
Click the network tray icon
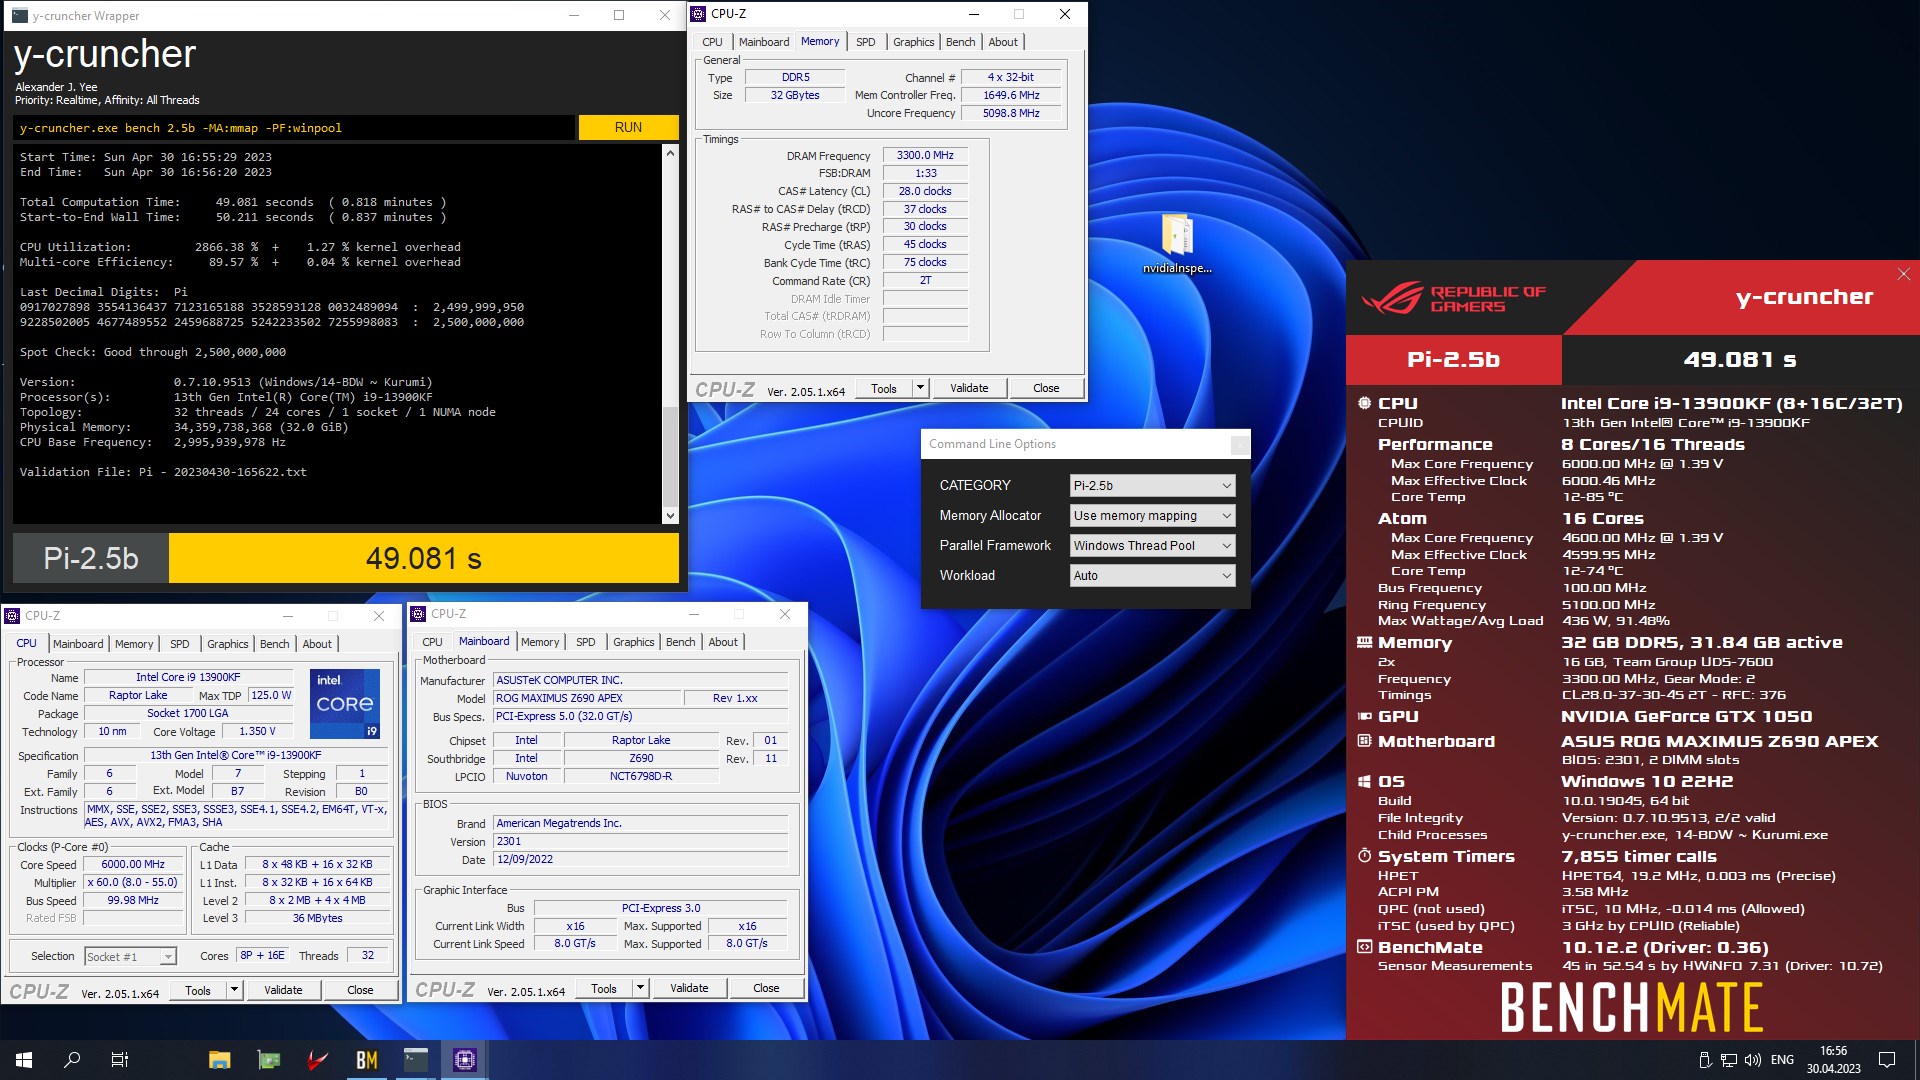(1729, 1060)
